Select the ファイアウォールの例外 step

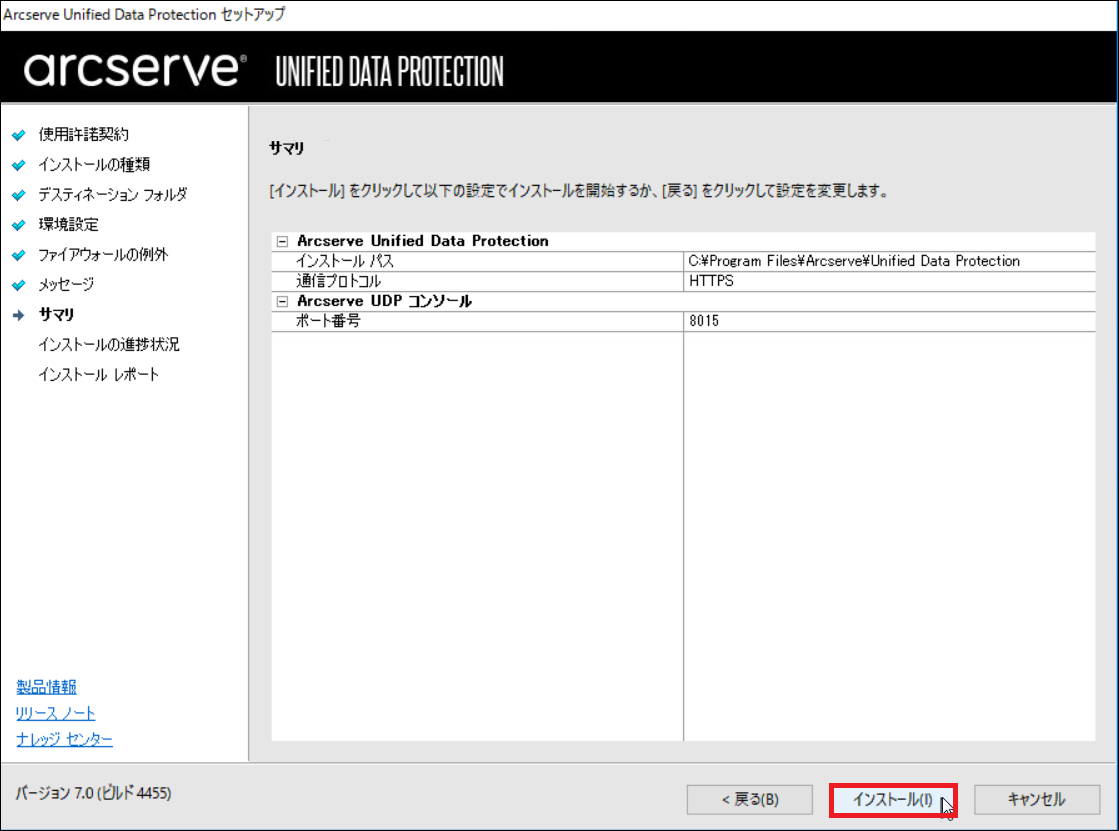pyautogui.click(x=103, y=254)
